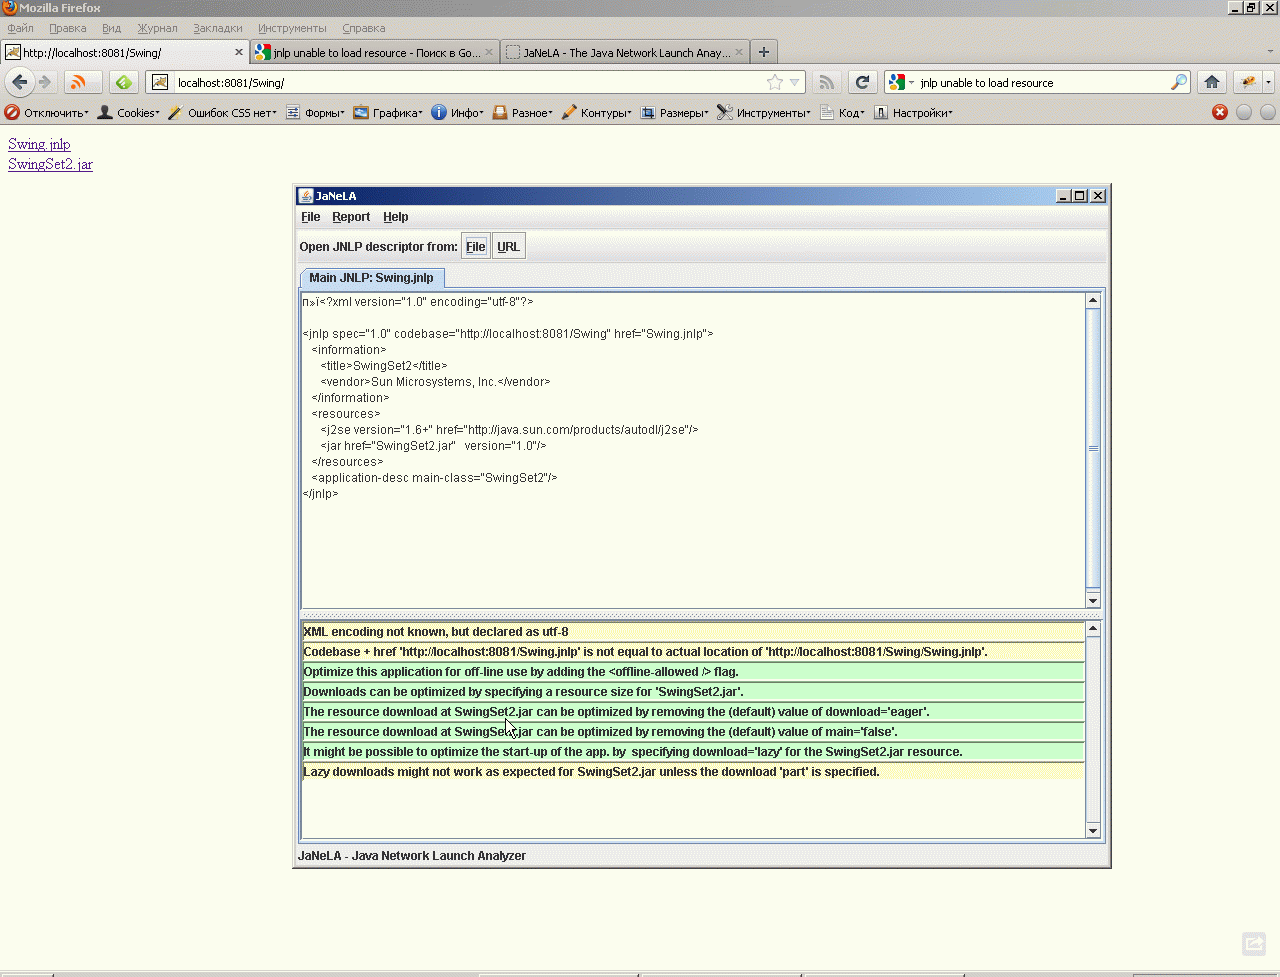Image resolution: width=1280 pixels, height=977 pixels.
Task: Close the Google search tab
Action: pyautogui.click(x=489, y=52)
